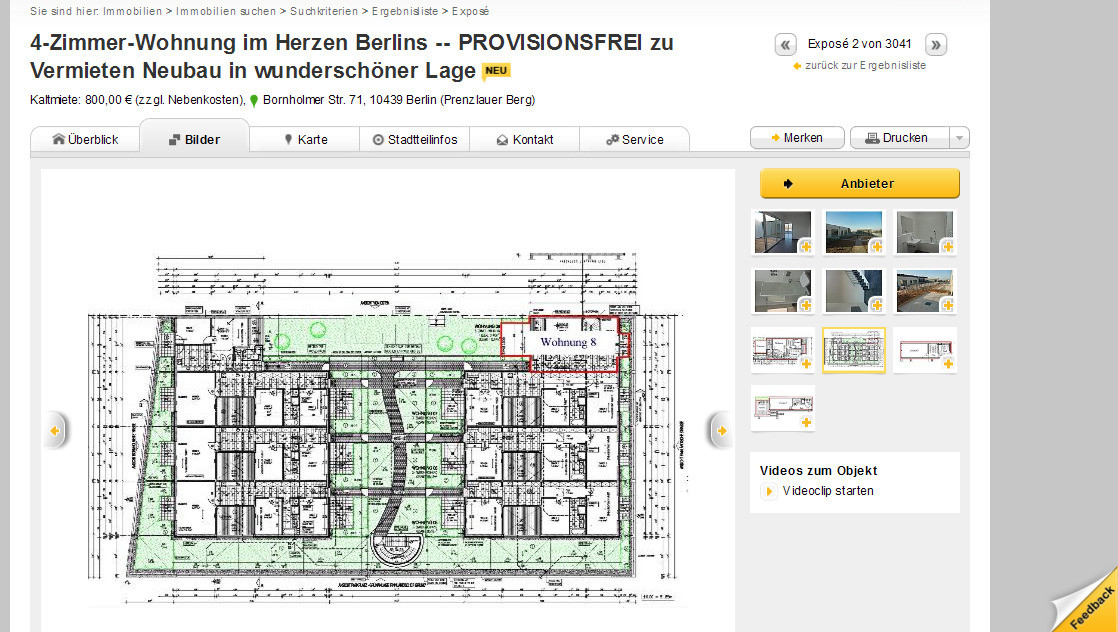Click the zurück zur Ergebnisliste link
Screen dimensions: 1118x632
[866, 65]
